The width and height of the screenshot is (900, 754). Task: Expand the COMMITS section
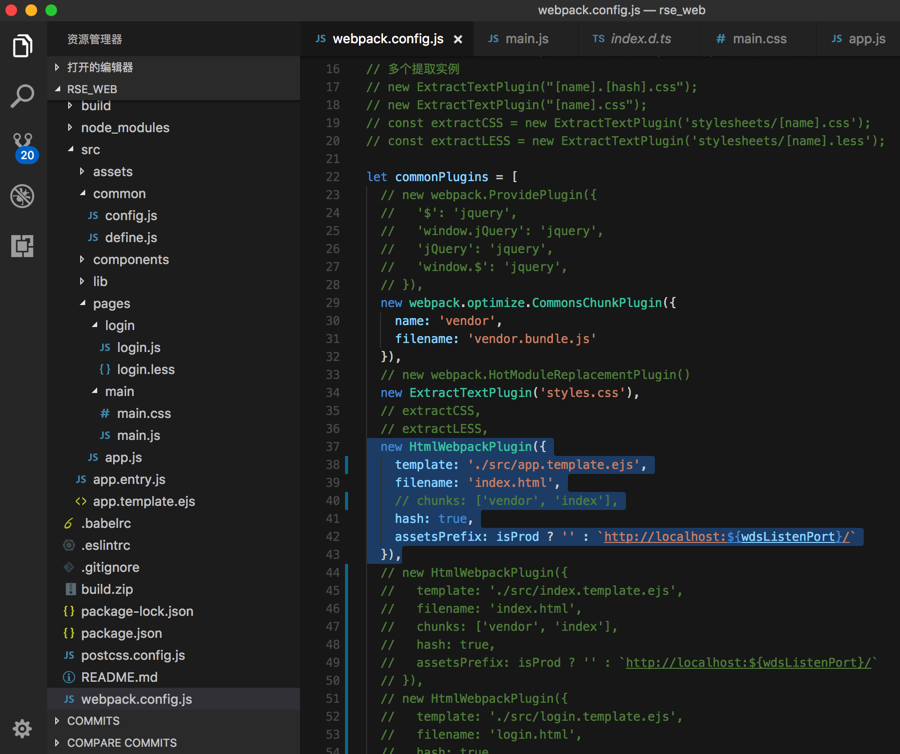(93, 721)
